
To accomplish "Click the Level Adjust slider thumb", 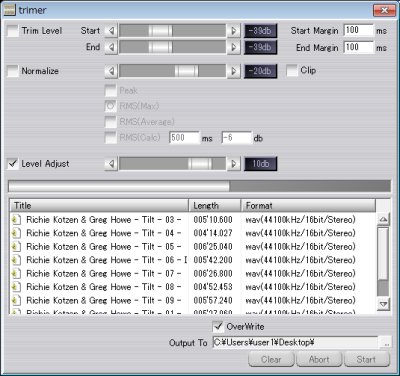I will (x=200, y=164).
